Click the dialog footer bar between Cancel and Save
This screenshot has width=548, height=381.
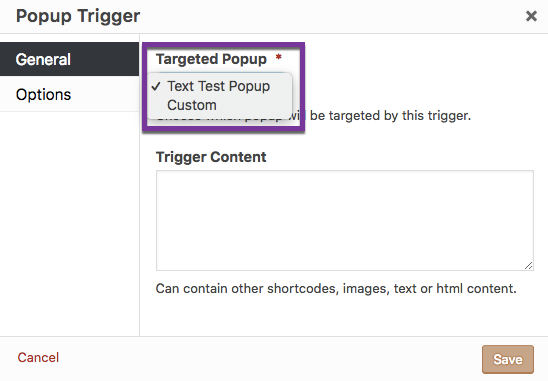coord(271,359)
